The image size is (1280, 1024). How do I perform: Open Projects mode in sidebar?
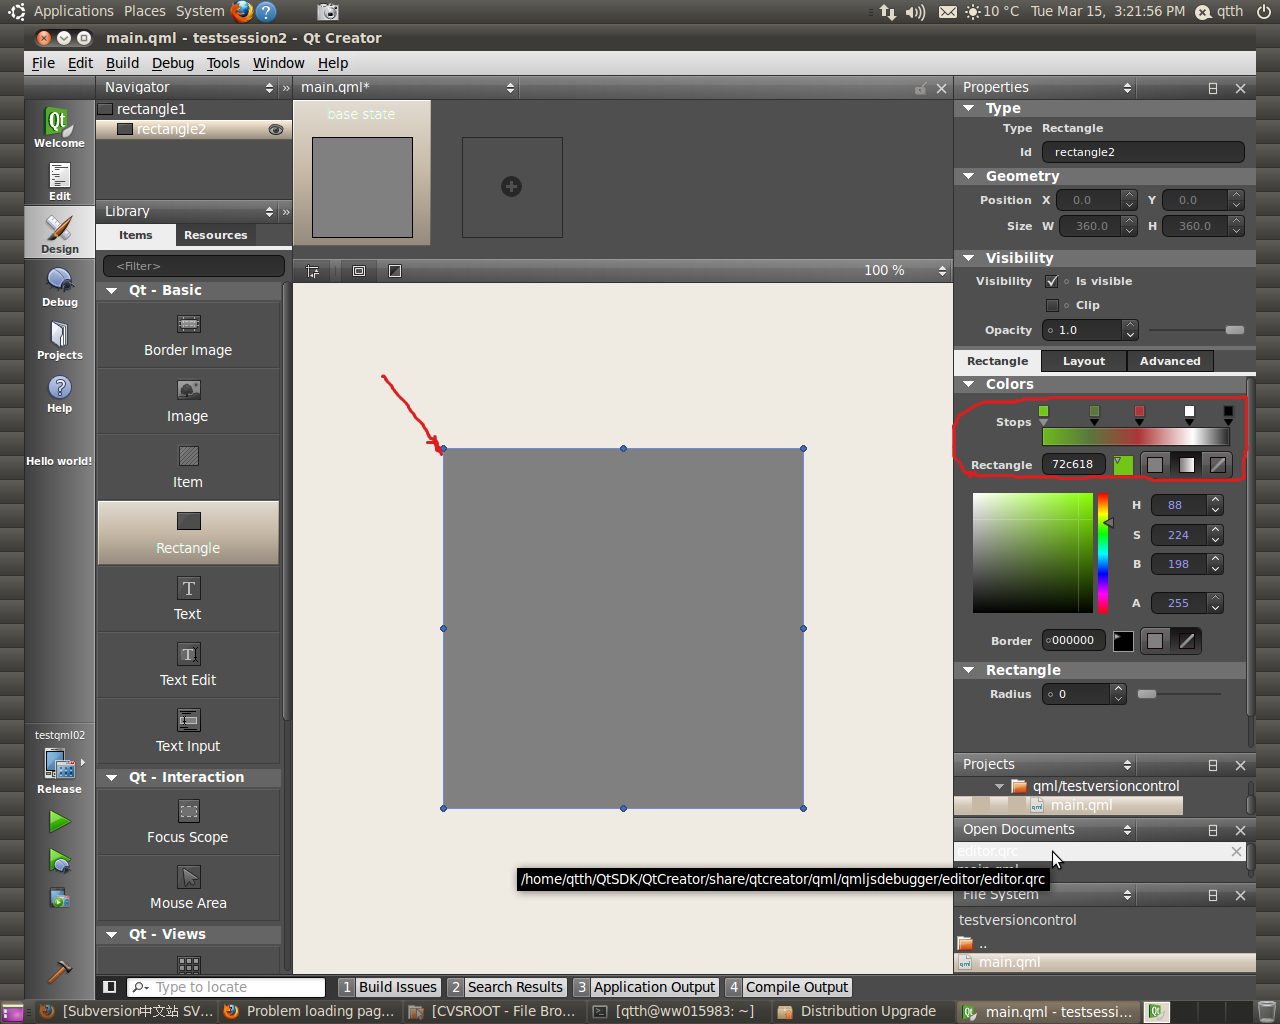tap(59, 340)
